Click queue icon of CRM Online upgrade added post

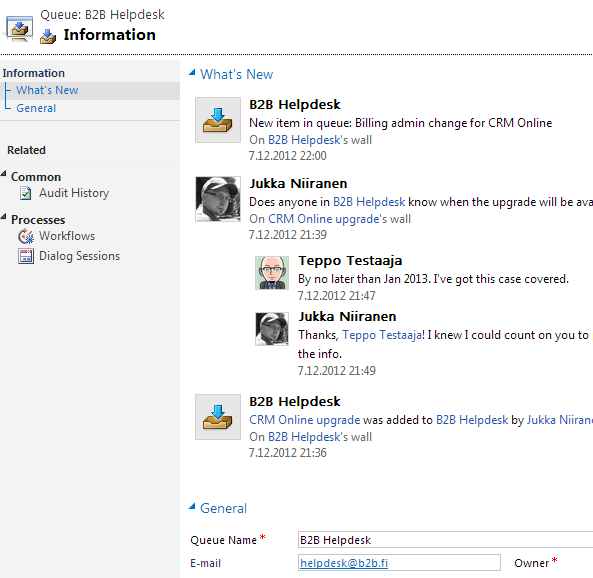[218, 417]
